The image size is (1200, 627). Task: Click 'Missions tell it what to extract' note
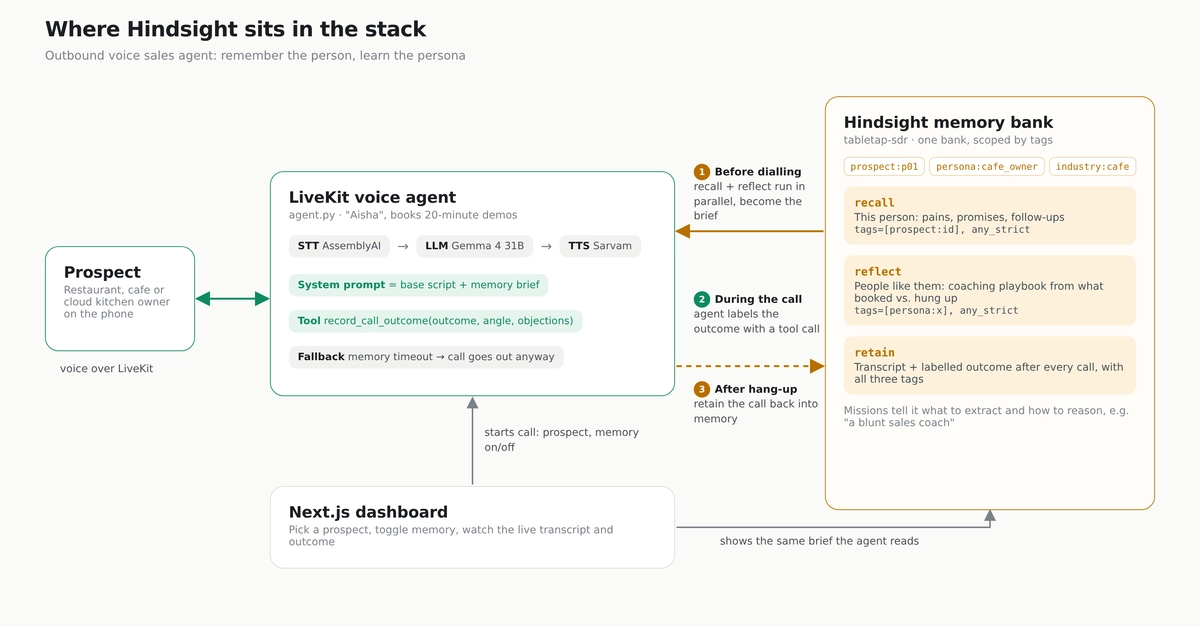[987, 416]
